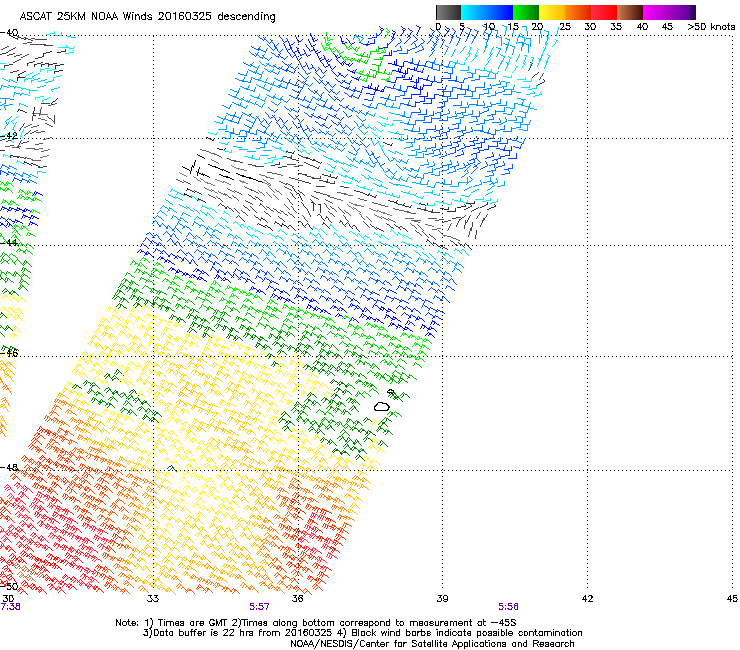
Task: Click the '25' legend scale label
Action: click(564, 27)
